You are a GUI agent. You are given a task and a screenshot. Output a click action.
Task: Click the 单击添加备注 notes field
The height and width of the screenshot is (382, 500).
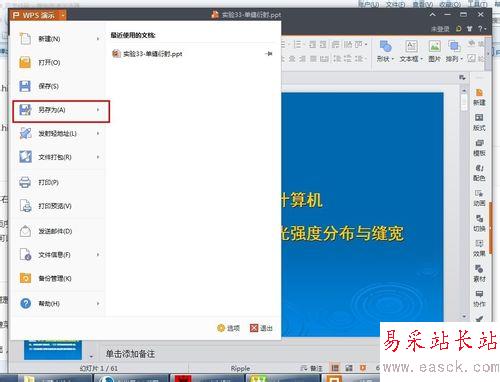point(130,354)
